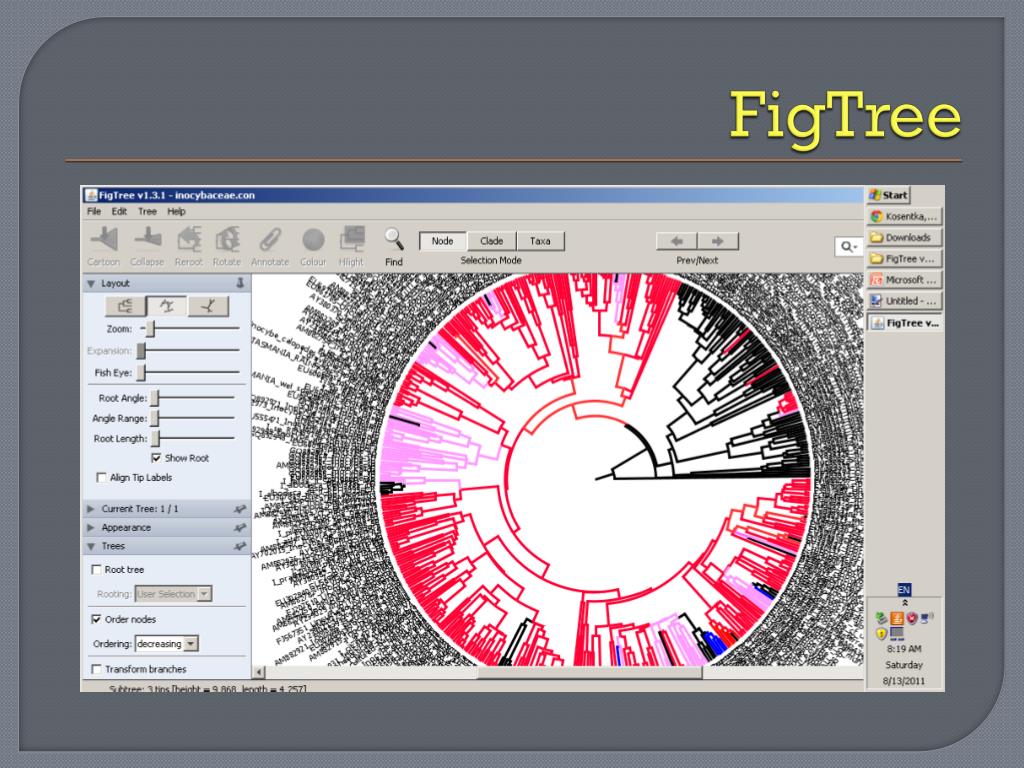Viewport: 1024px width, 768px height.
Task: Select the Reroot tool icon
Action: (189, 240)
